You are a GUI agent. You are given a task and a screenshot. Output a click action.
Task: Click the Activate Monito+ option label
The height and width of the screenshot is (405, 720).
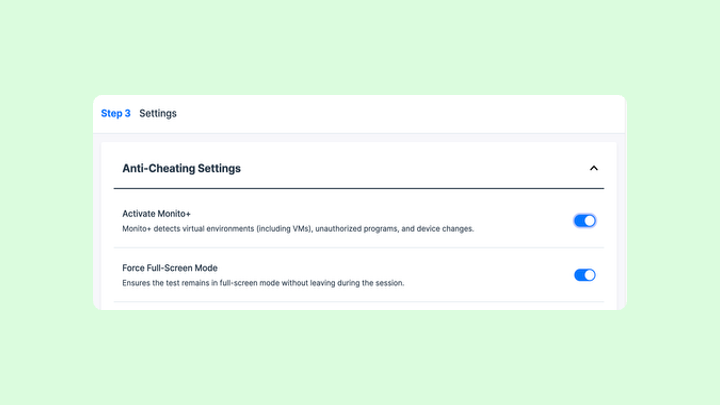[156, 214]
